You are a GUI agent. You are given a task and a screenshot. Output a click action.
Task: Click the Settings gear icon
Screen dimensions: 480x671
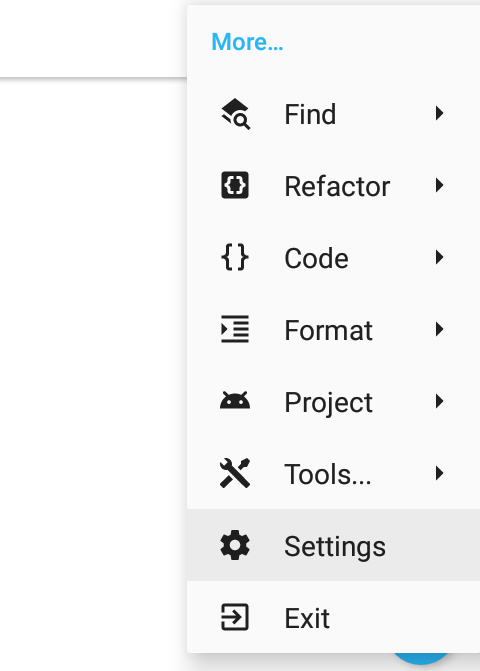235,545
